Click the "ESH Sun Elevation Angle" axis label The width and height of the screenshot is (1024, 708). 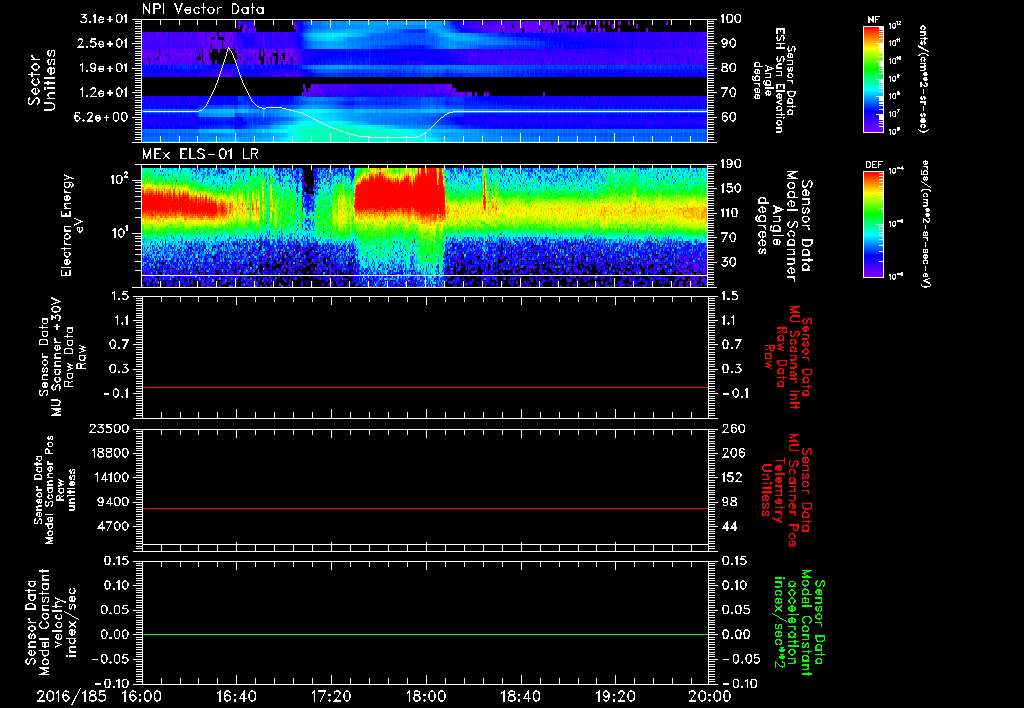coord(774,80)
